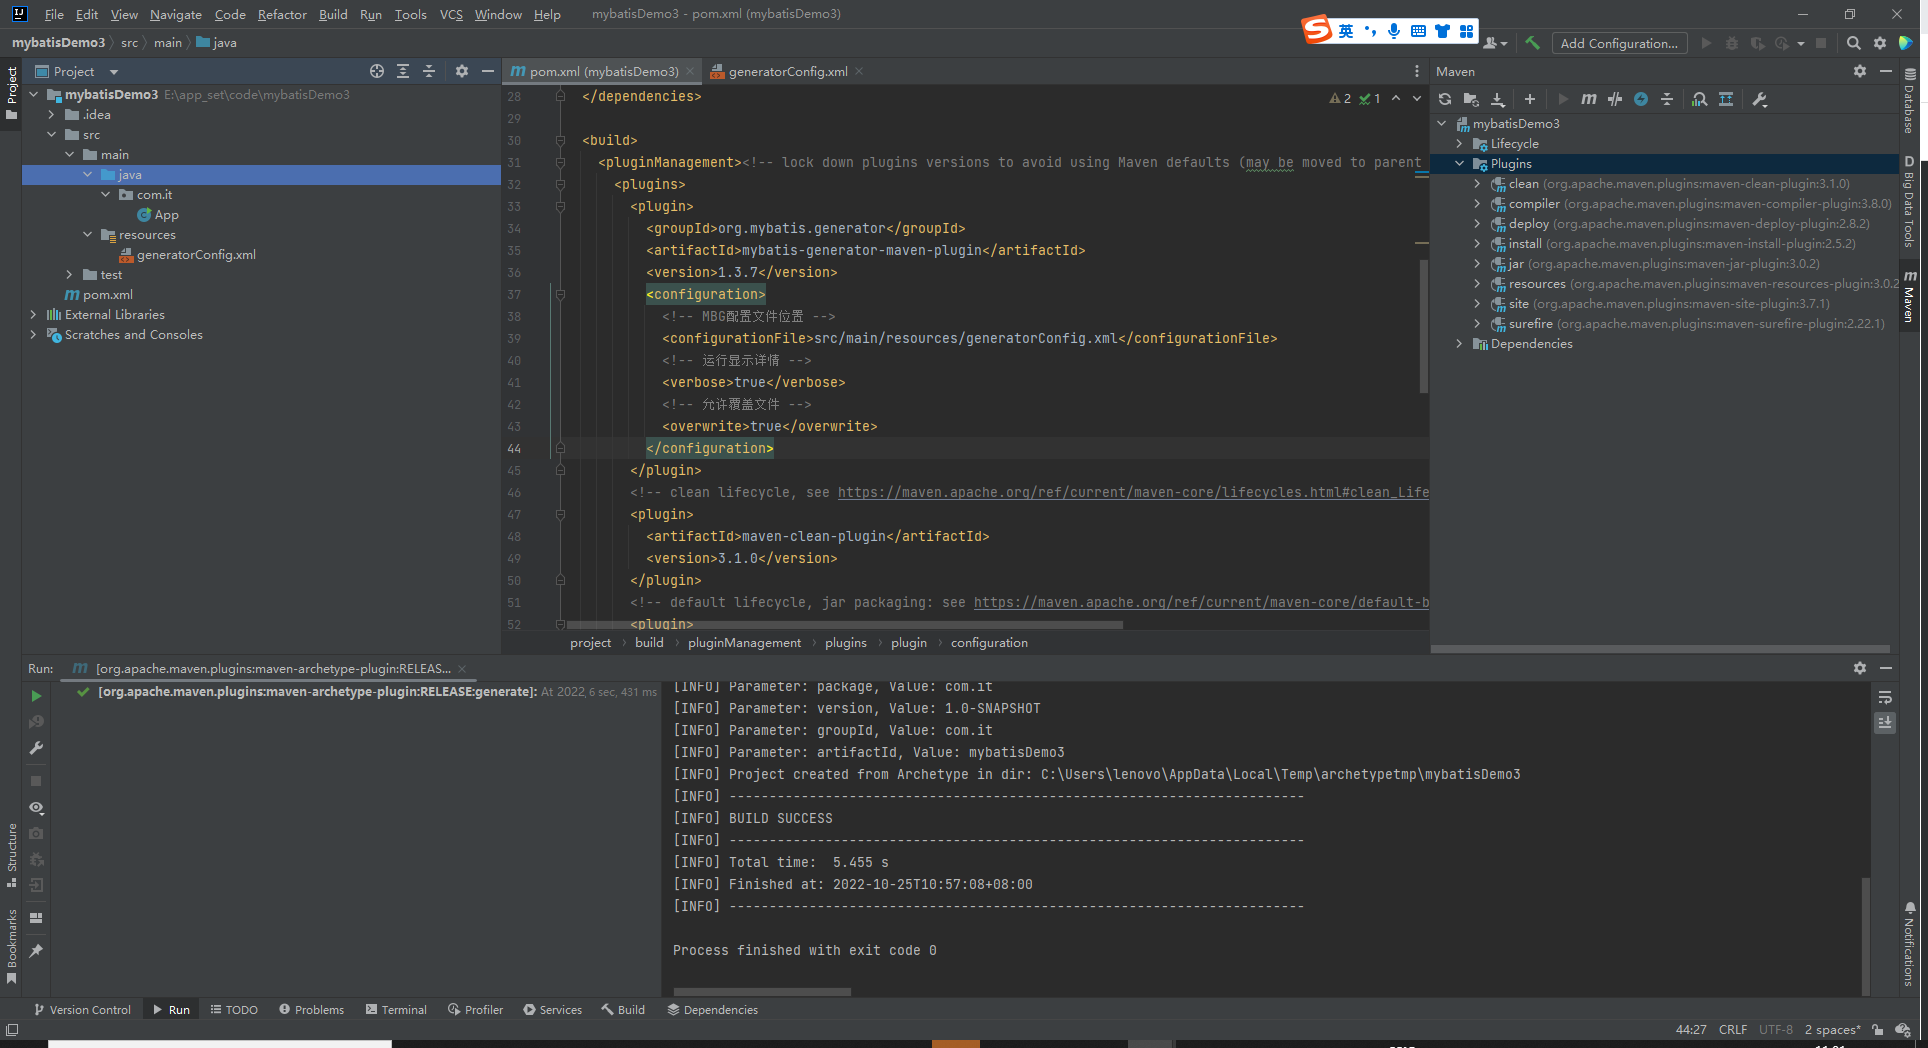This screenshot has width=1928, height=1048.
Task: Click UTF-8 encoding in status bar
Action: coord(1776,1030)
